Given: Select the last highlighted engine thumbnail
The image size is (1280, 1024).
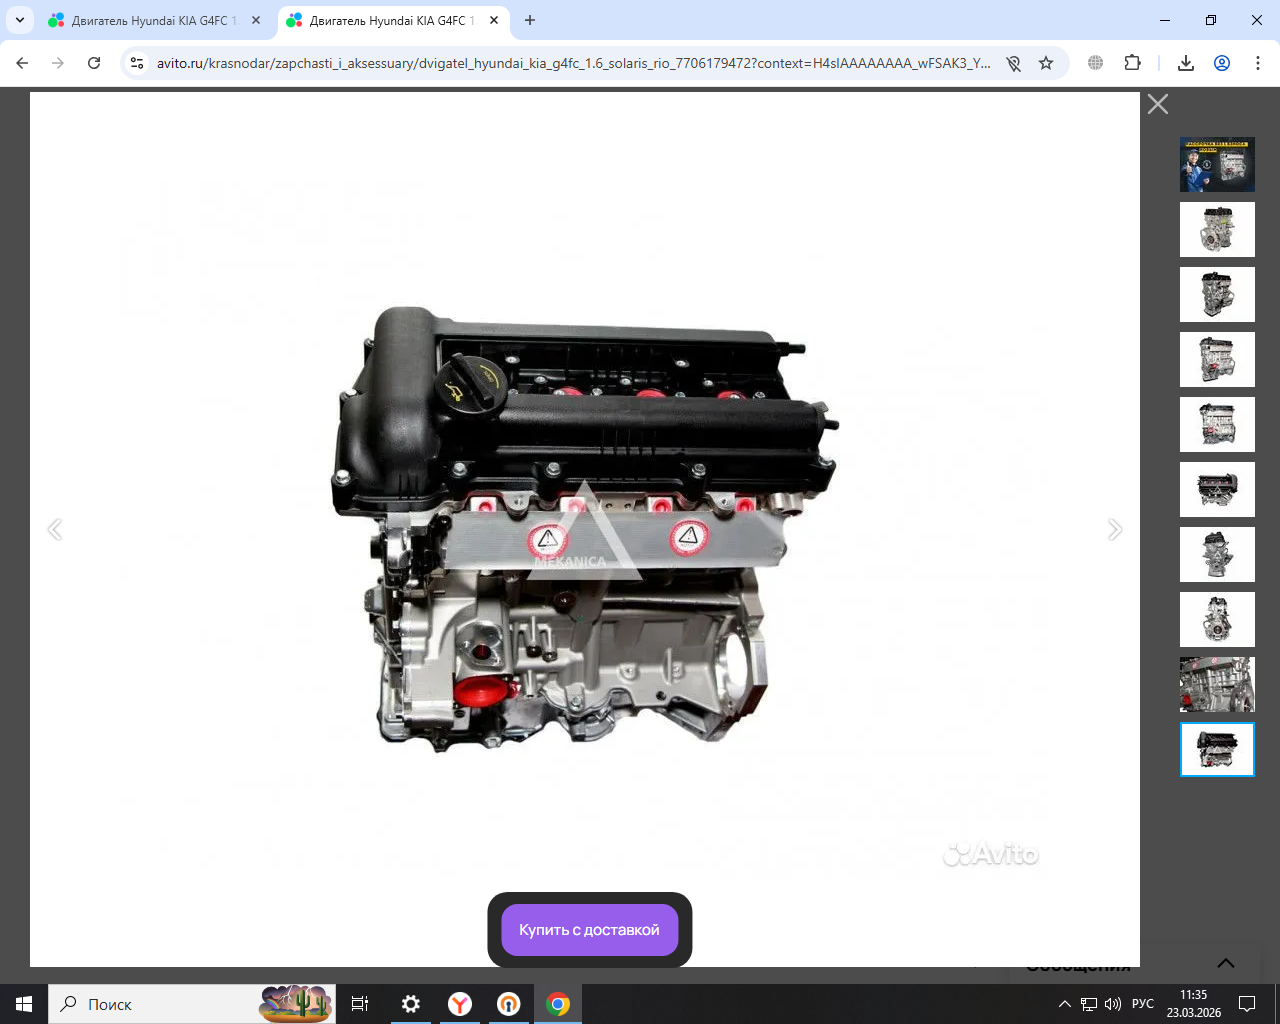Looking at the screenshot, I should pos(1217,749).
